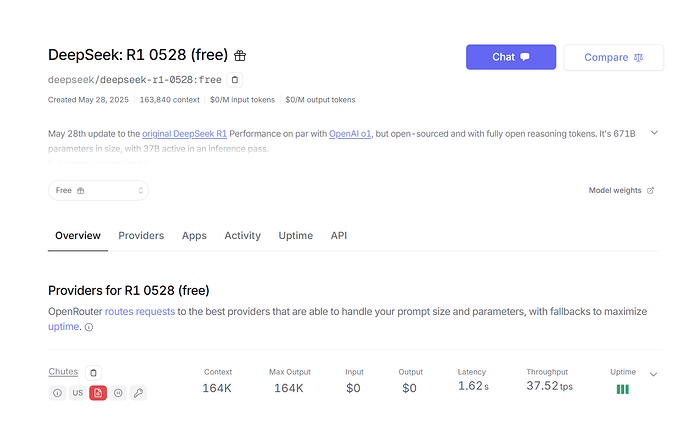Follow the original DeepSeek R1 link
Image resolution: width=690 pixels, height=423 pixels.
tap(184, 134)
